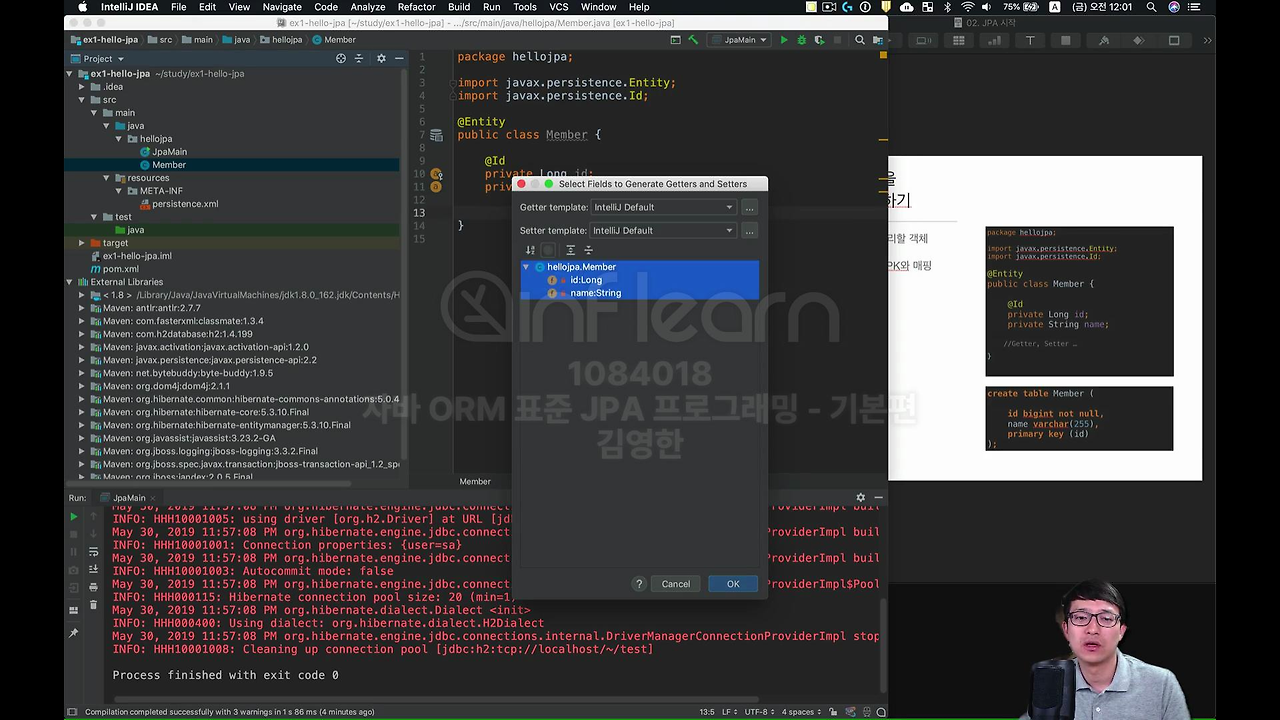1280x720 pixels.
Task: Click Scroll to End icon in the Run console
Action: (x=93, y=569)
